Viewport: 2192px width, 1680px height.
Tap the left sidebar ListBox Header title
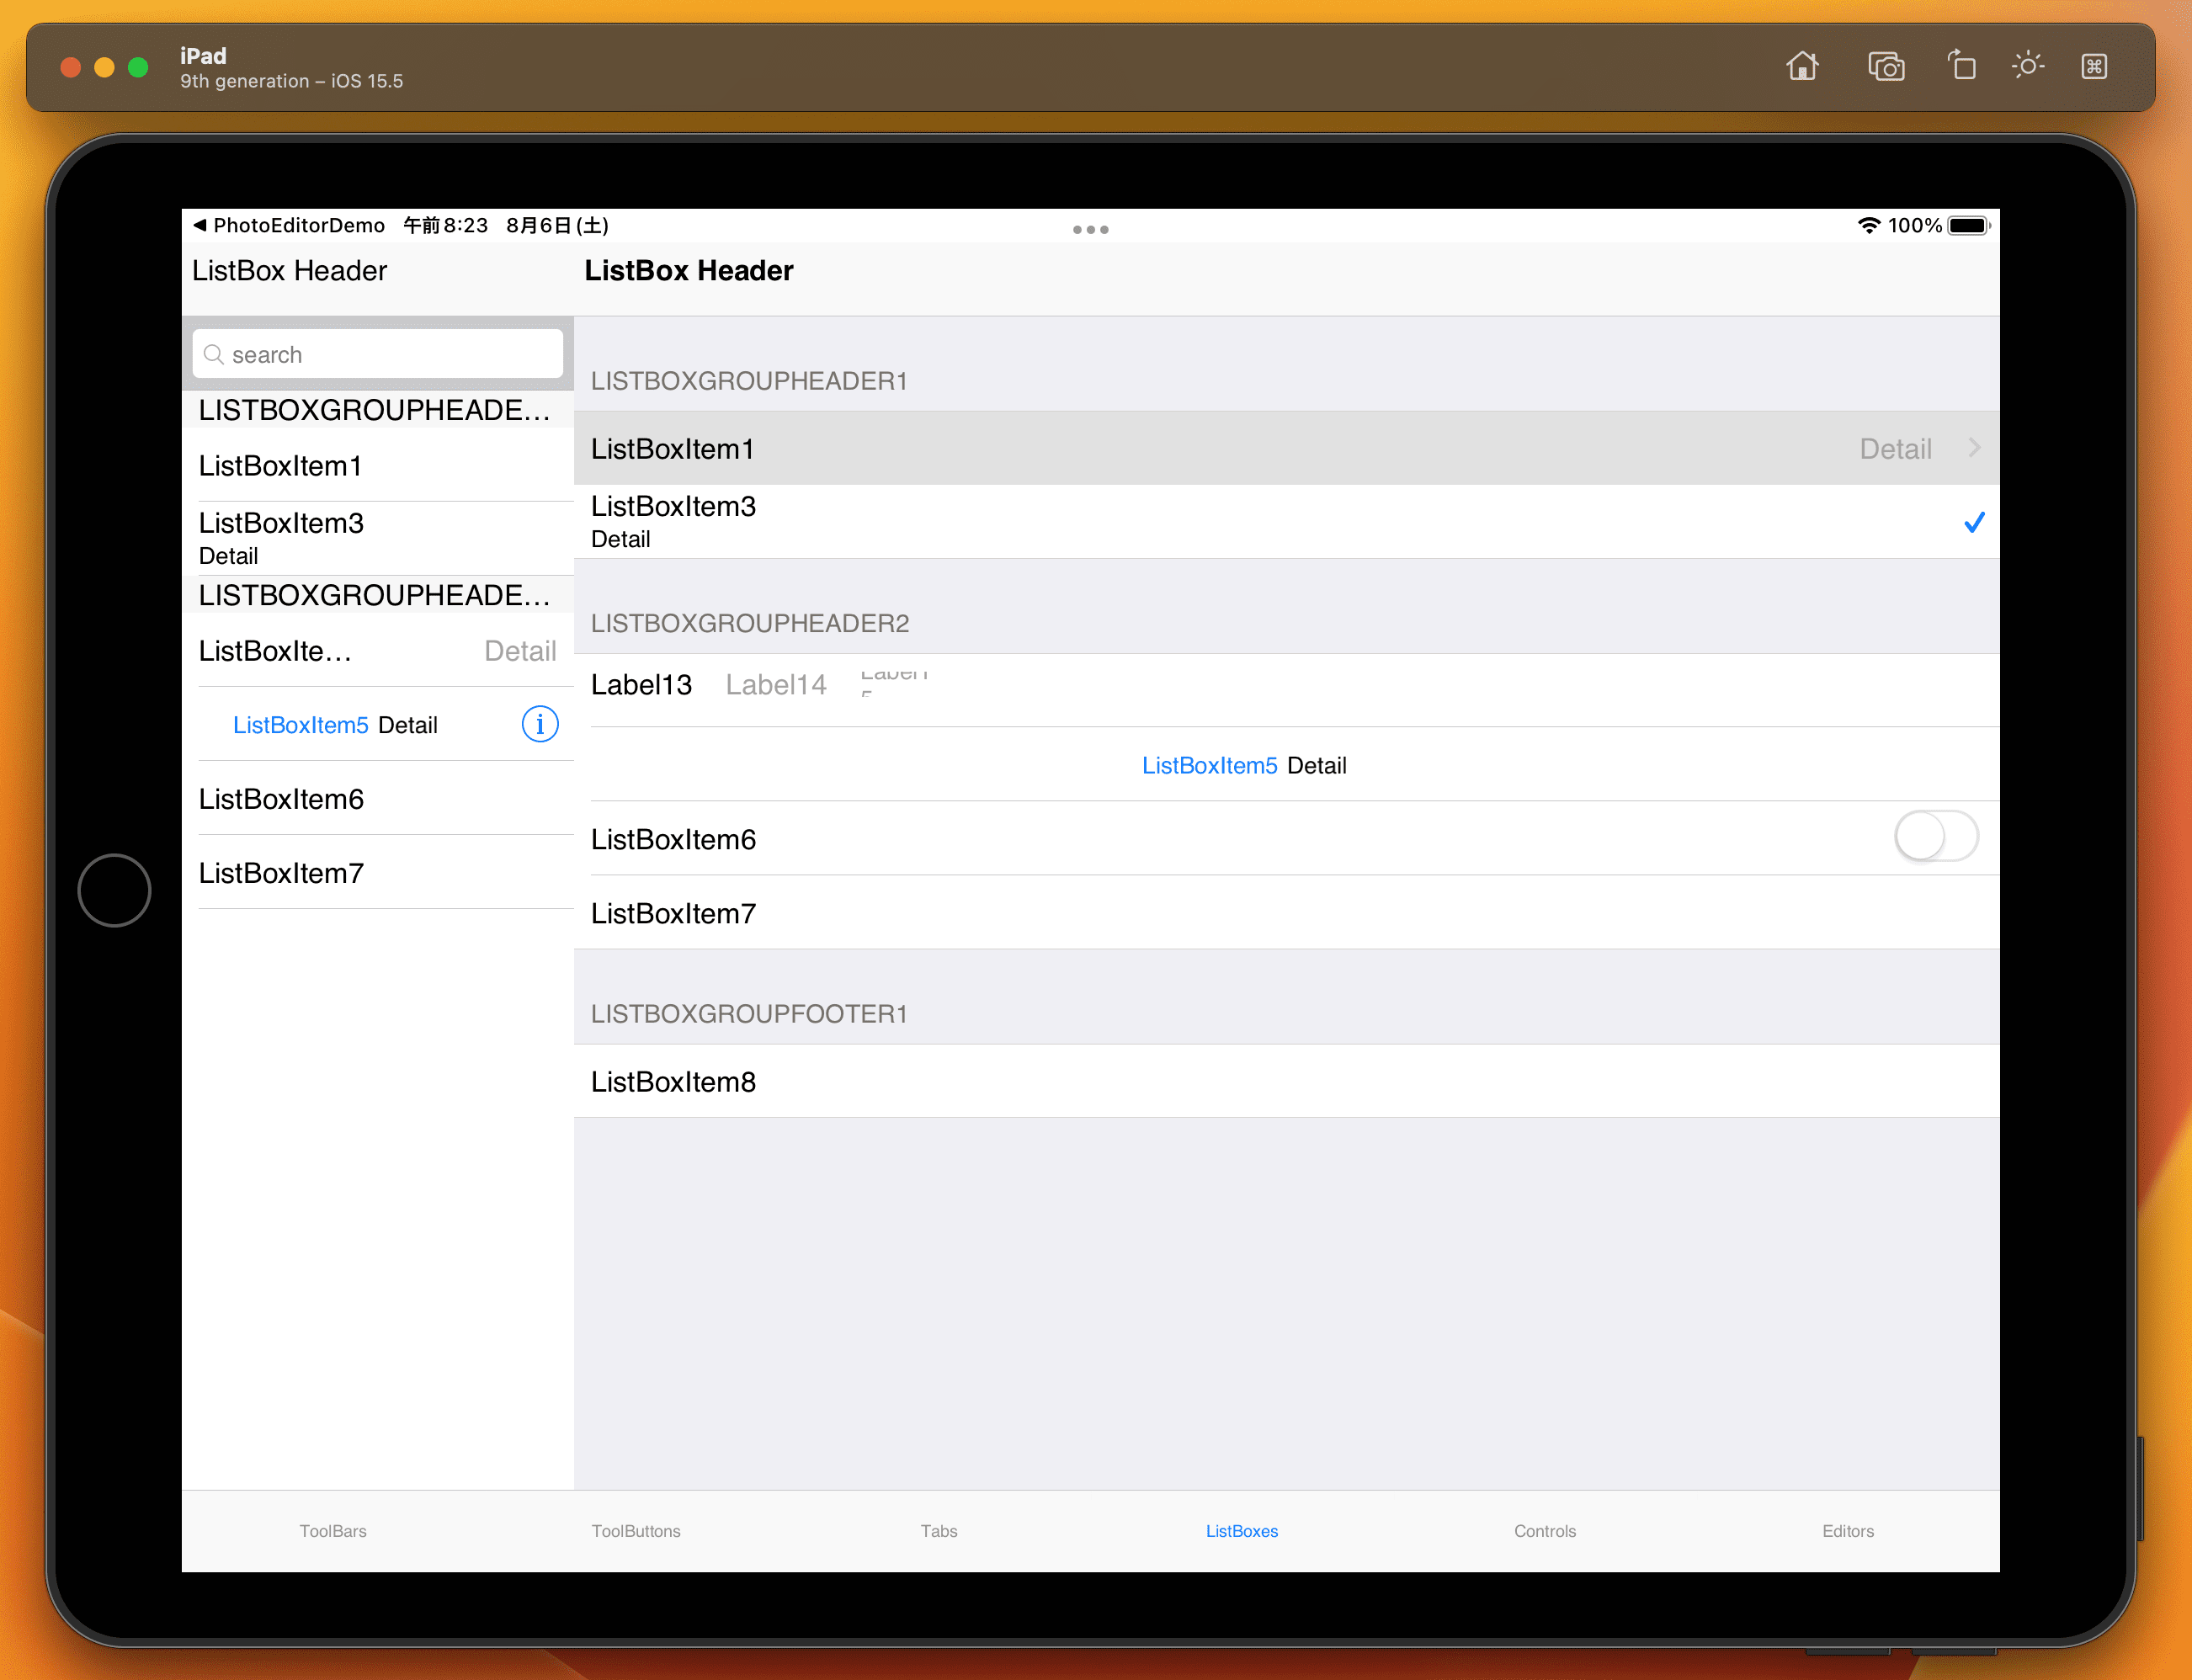point(289,270)
